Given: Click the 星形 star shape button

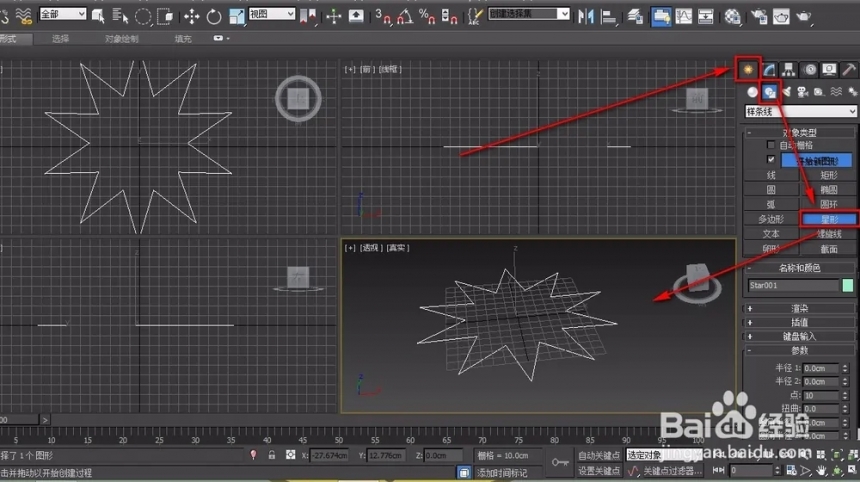Looking at the screenshot, I should tap(829, 219).
